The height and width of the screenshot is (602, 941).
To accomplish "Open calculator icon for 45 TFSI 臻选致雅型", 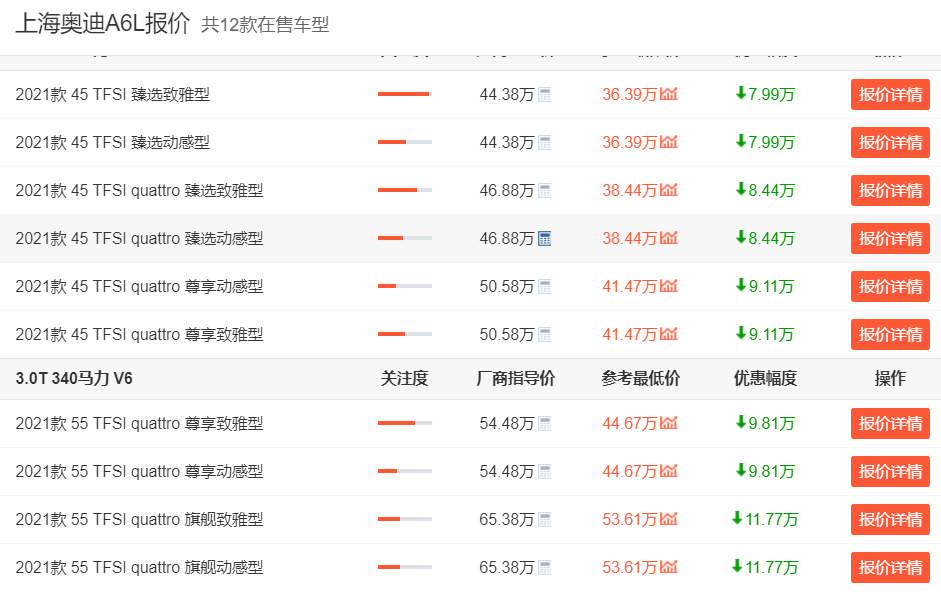I will [544, 95].
